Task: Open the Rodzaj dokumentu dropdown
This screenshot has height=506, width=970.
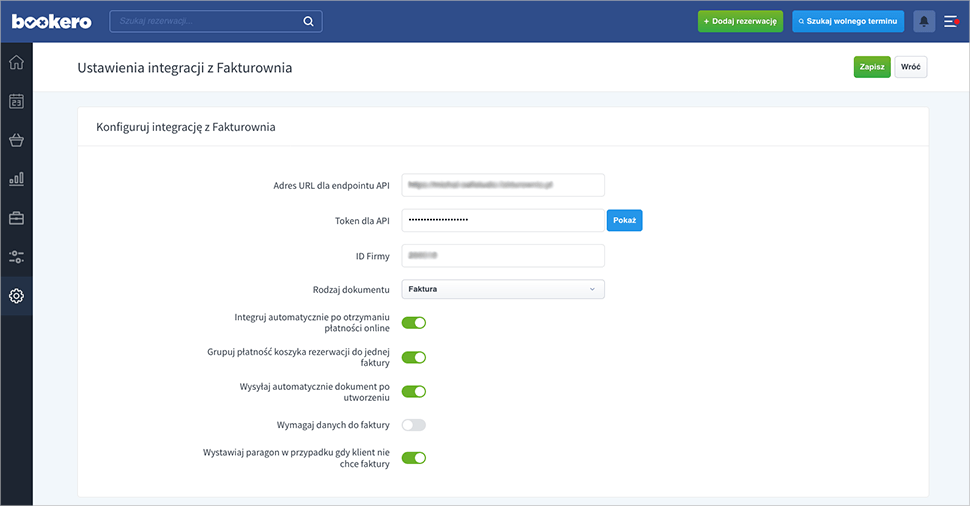Action: coord(503,289)
